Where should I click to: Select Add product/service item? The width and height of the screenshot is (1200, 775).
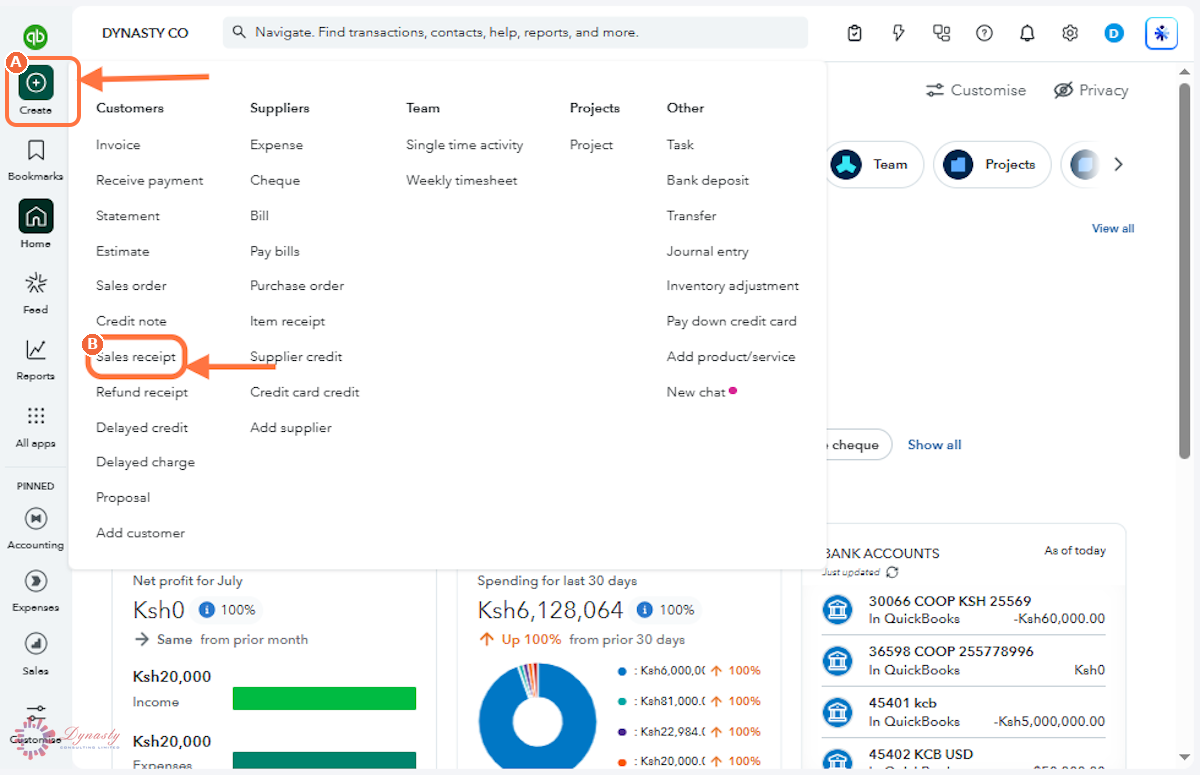pyautogui.click(x=731, y=357)
